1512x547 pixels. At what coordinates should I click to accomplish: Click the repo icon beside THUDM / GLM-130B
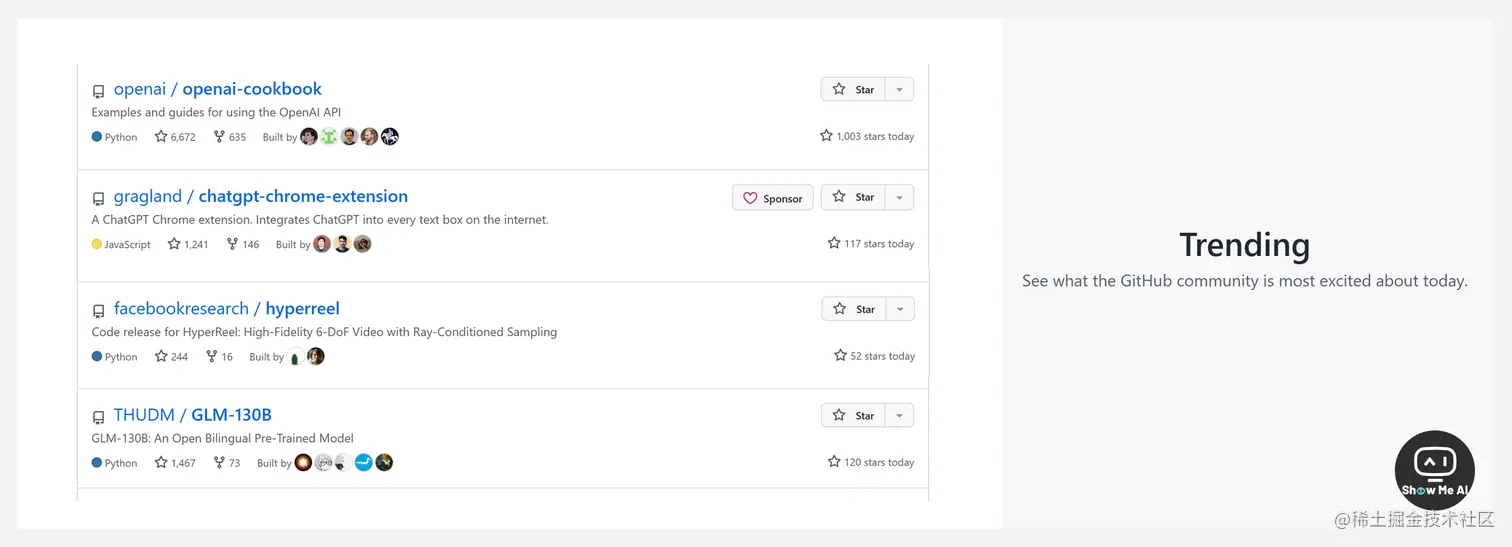click(98, 417)
